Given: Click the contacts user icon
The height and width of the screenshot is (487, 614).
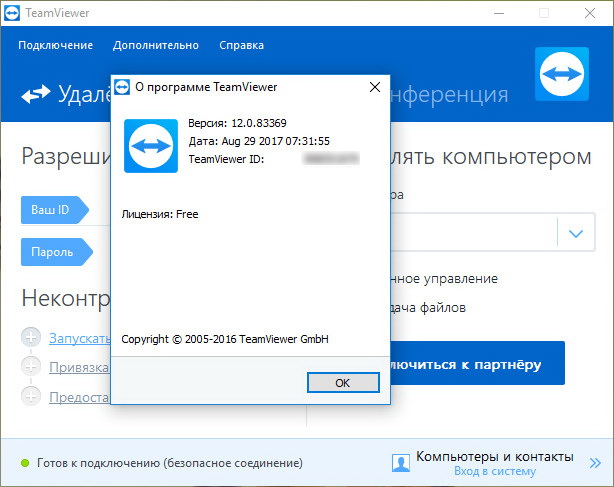Looking at the screenshot, I should coord(401,463).
